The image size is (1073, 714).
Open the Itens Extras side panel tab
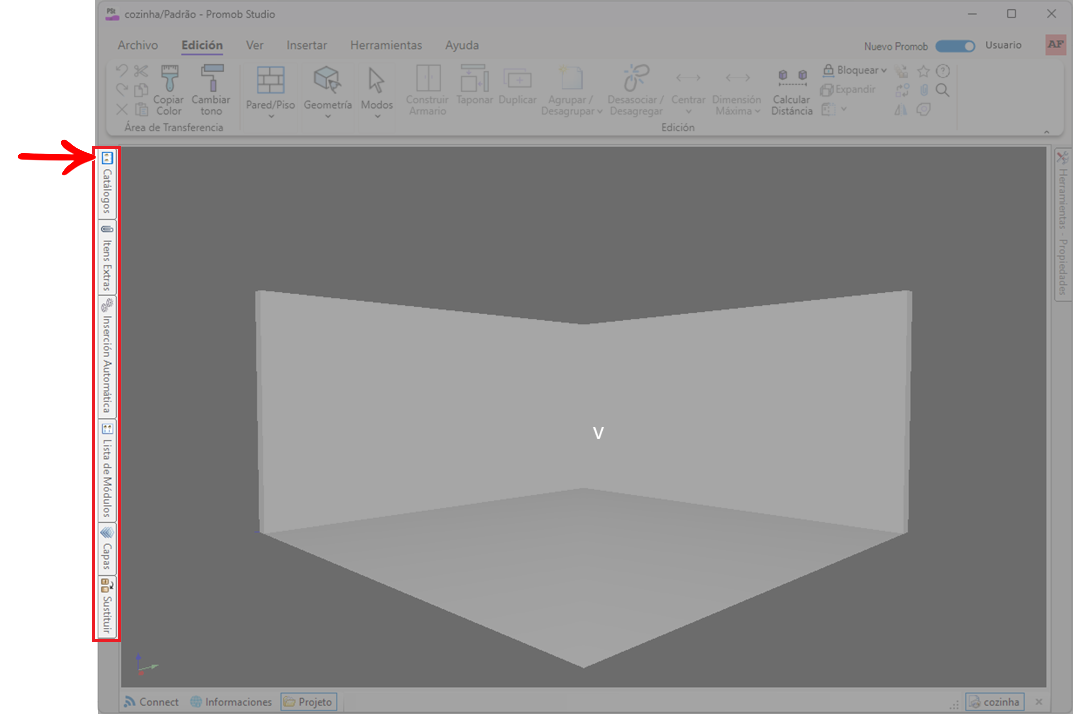coord(107,257)
